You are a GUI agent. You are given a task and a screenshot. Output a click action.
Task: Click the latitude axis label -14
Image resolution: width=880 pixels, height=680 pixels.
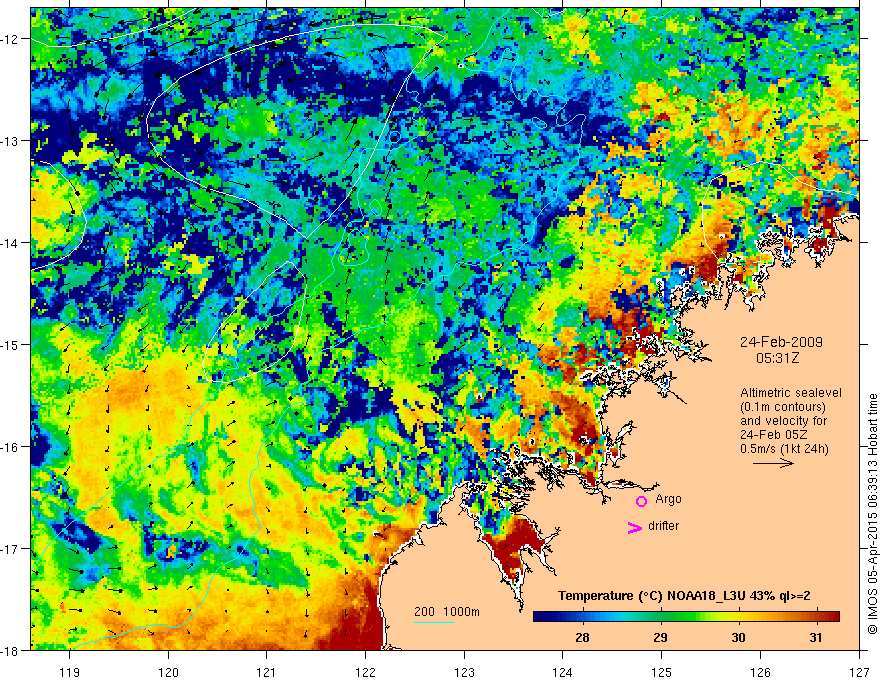point(10,243)
